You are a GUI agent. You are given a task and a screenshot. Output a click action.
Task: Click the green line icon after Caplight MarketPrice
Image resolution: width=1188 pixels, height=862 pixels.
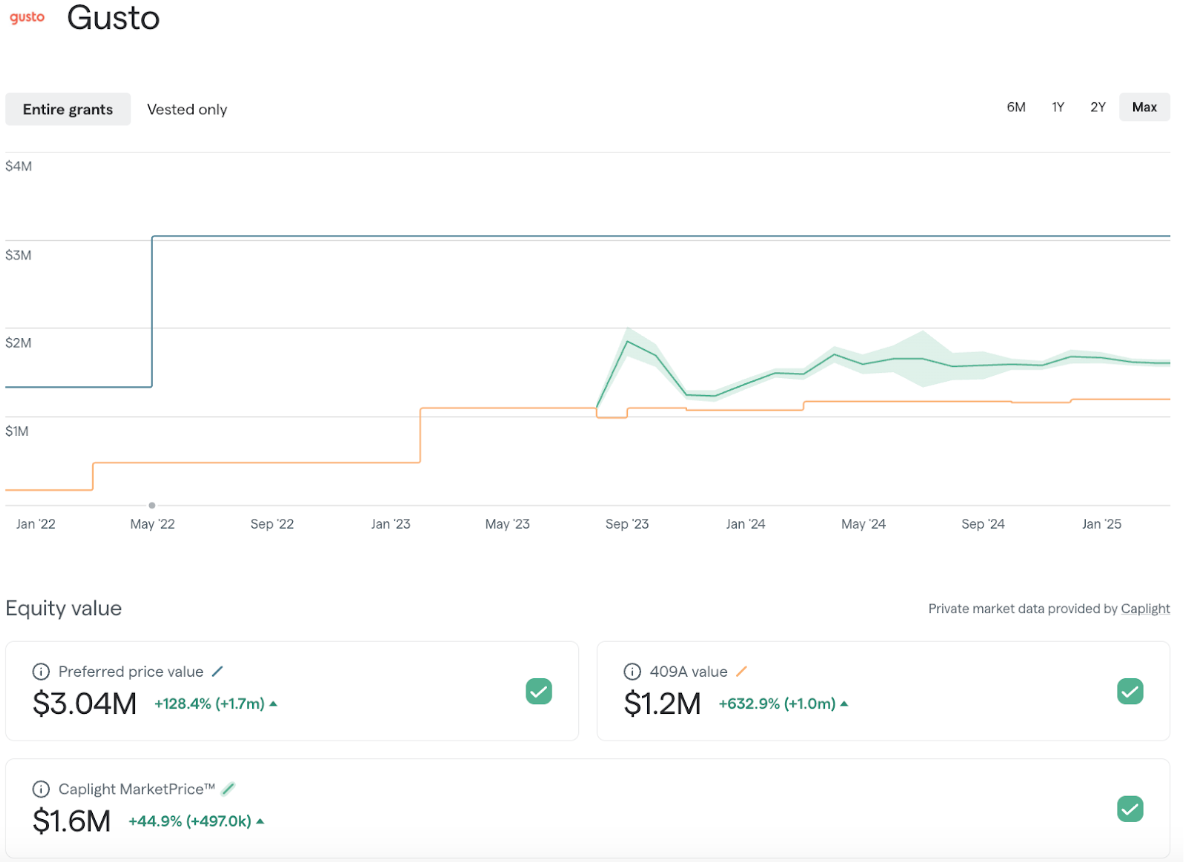click(229, 789)
